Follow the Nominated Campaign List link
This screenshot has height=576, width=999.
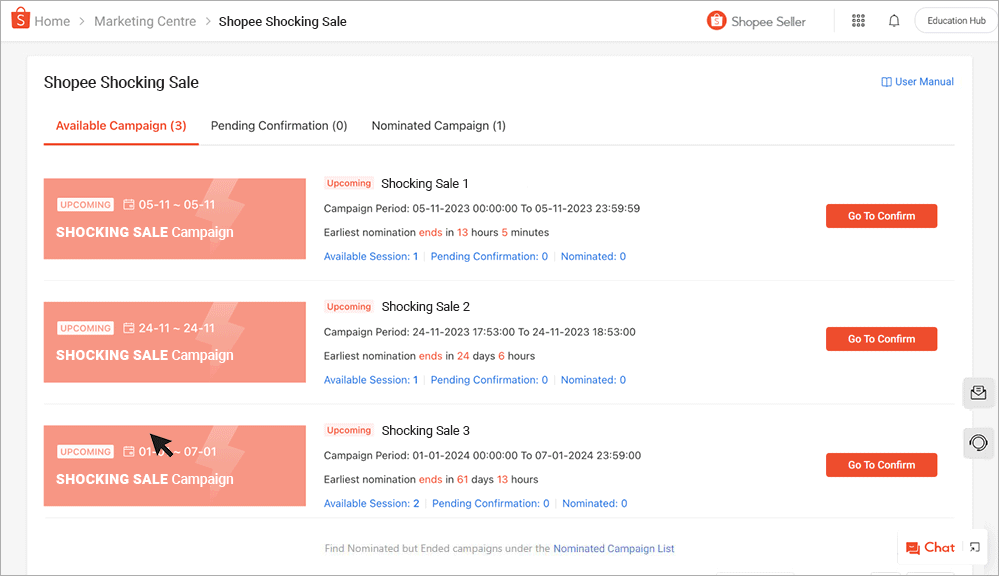pyautogui.click(x=614, y=548)
